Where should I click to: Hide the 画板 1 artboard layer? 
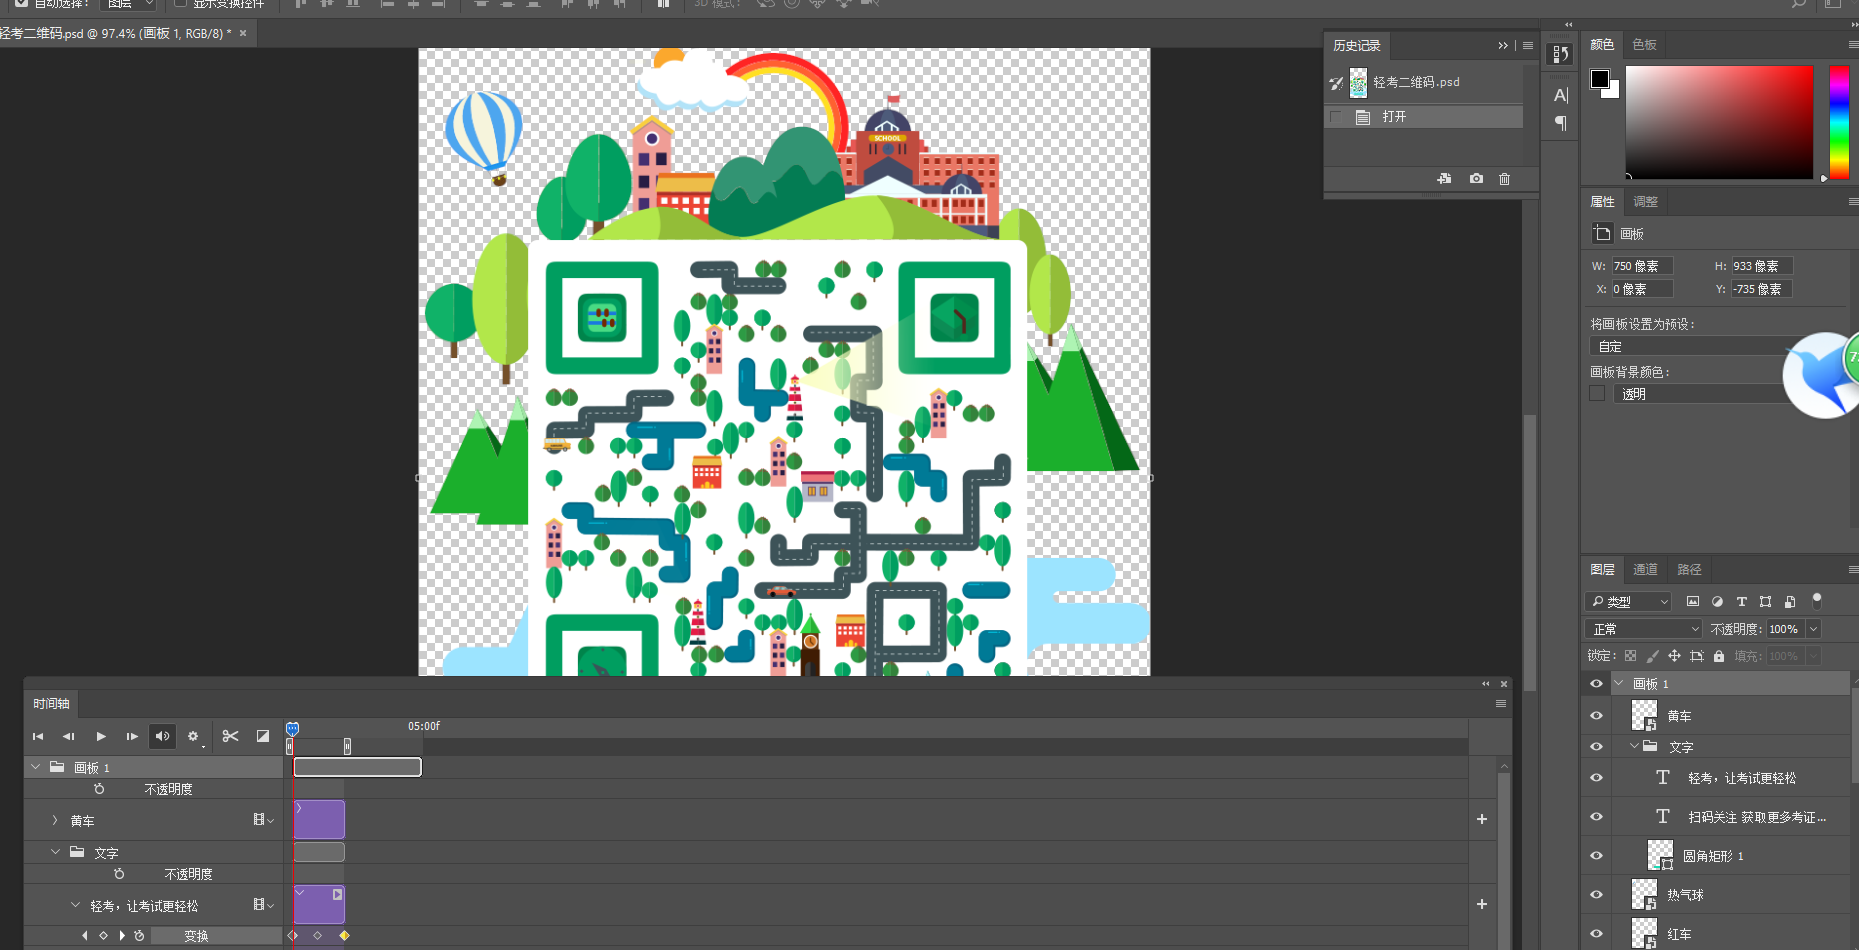coord(1596,684)
